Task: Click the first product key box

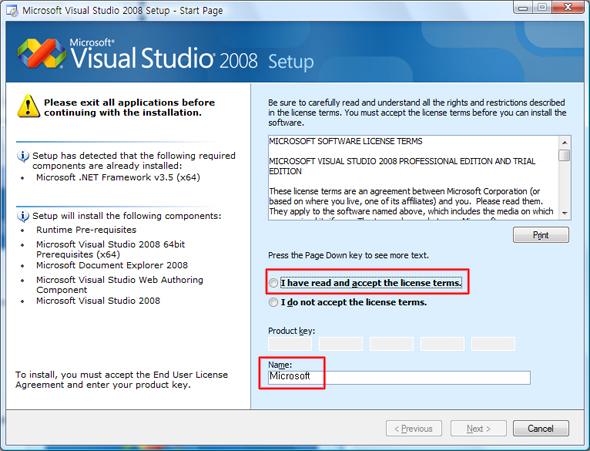Action: 290,344
